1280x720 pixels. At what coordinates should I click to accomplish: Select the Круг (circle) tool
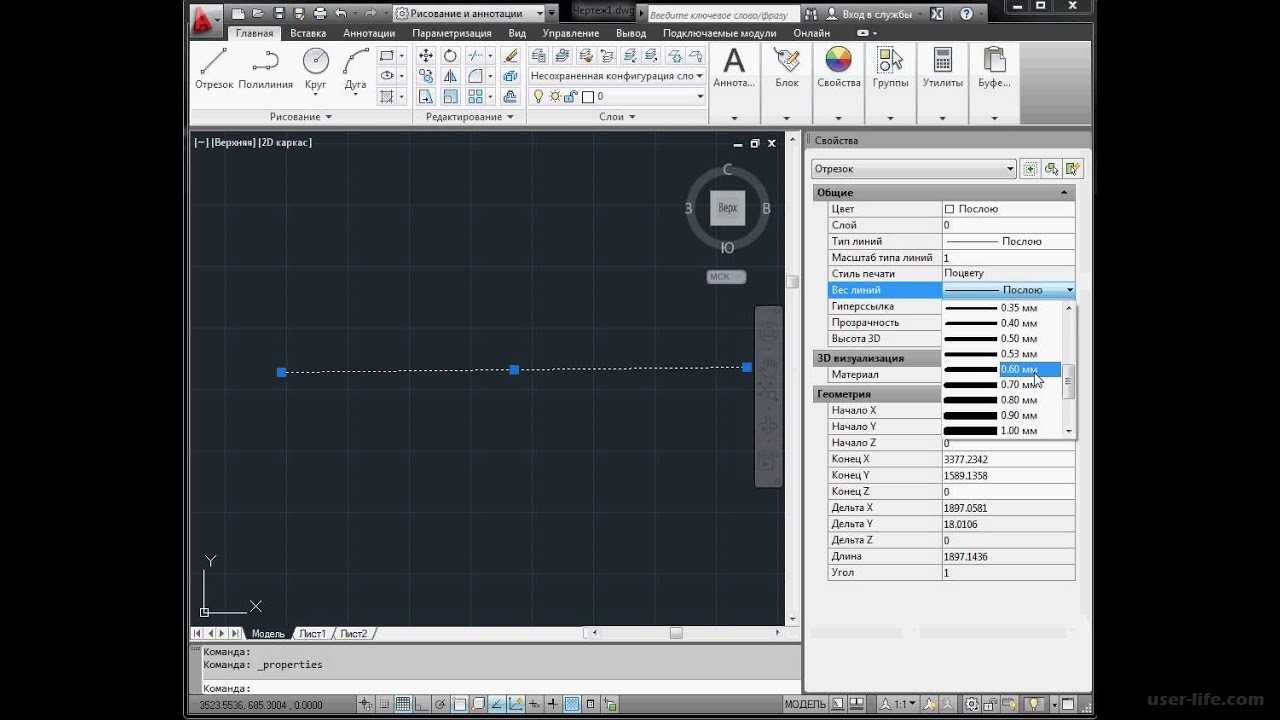316,70
